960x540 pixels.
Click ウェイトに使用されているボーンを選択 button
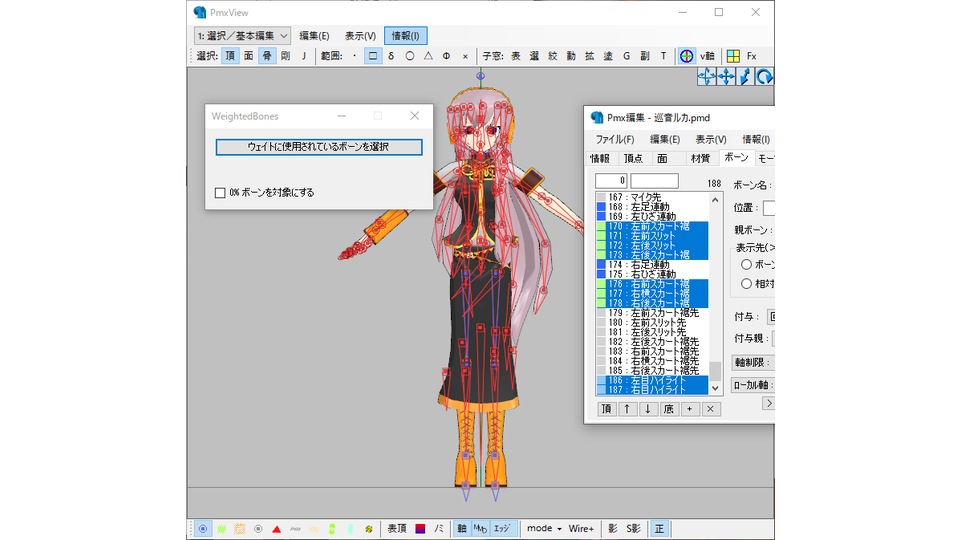319,147
